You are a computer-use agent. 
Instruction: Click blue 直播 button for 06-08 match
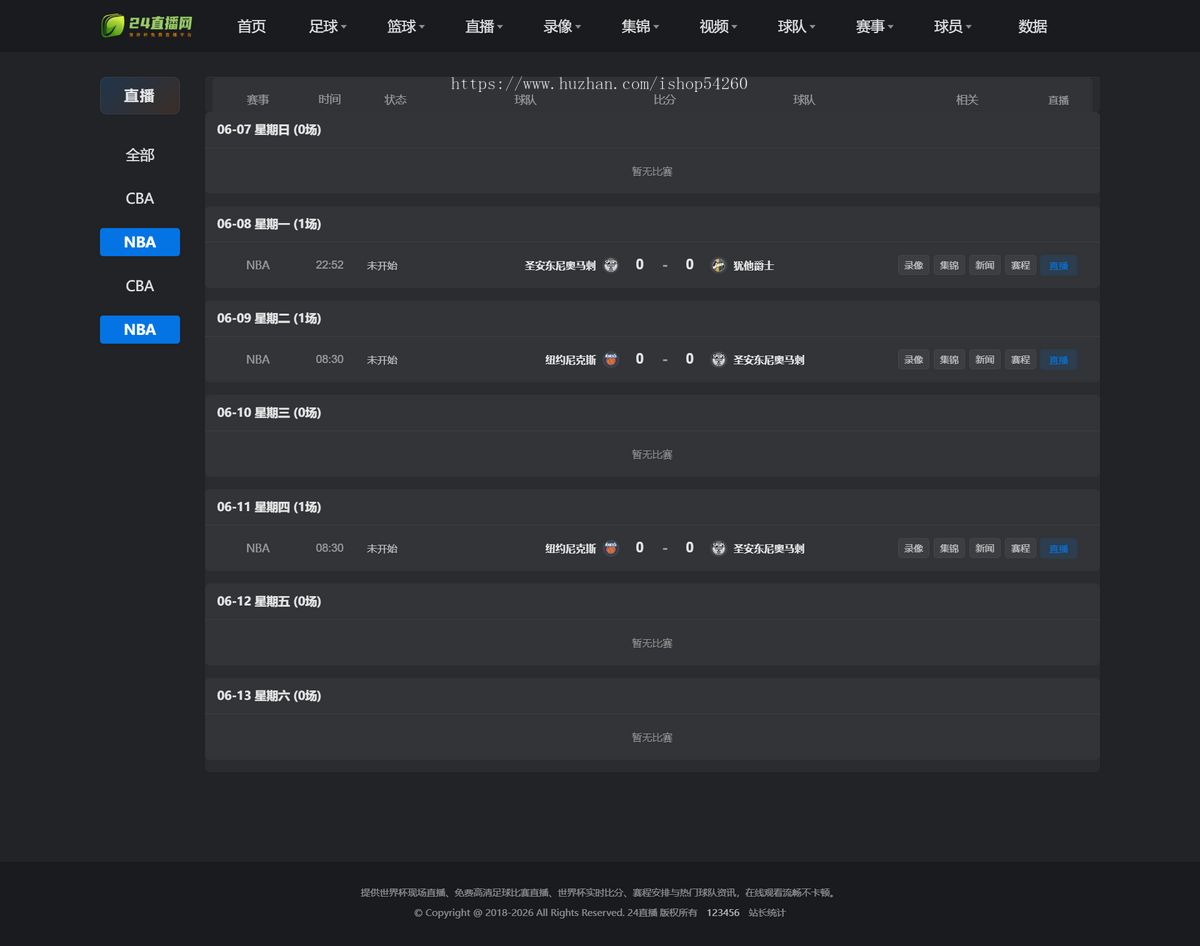tap(1058, 265)
